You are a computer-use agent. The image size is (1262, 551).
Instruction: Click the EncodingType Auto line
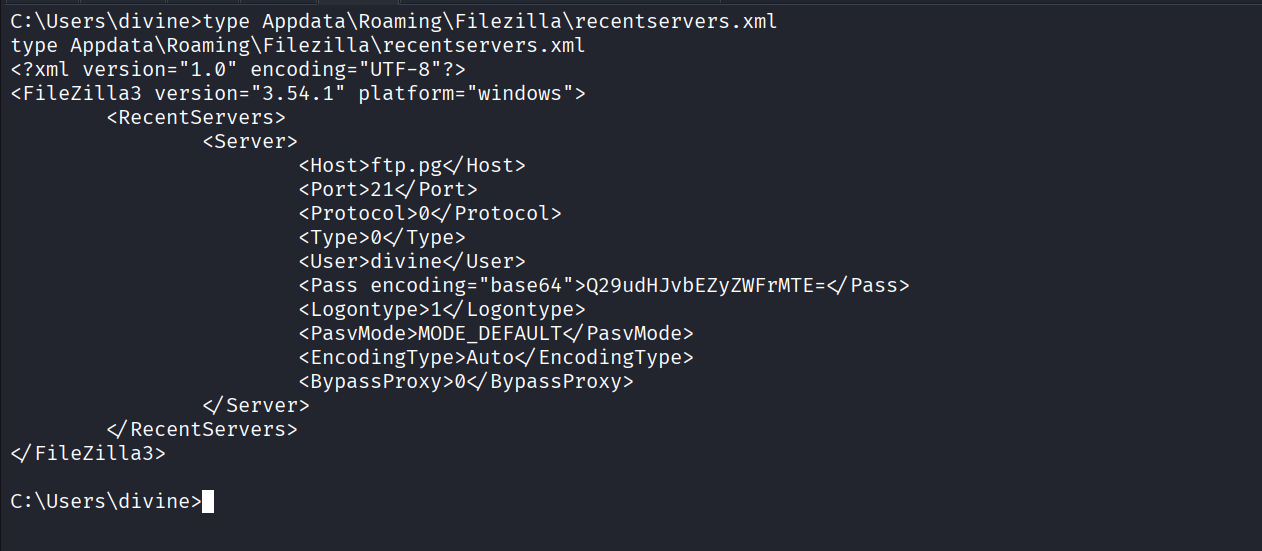496,357
